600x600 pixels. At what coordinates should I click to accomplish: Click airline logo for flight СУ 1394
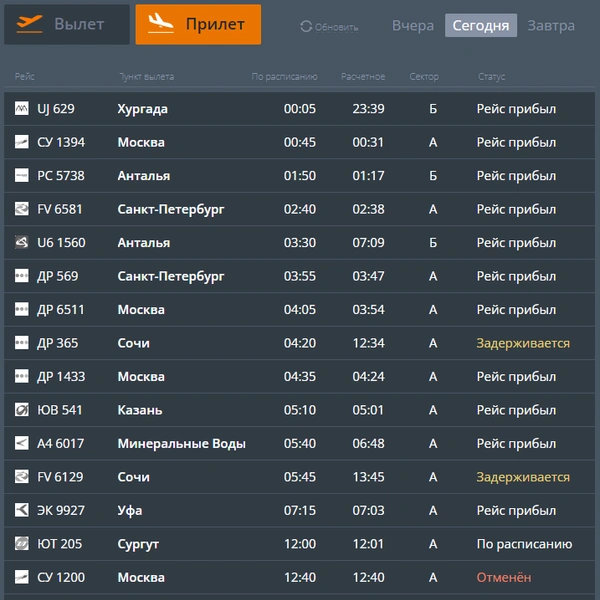21,142
